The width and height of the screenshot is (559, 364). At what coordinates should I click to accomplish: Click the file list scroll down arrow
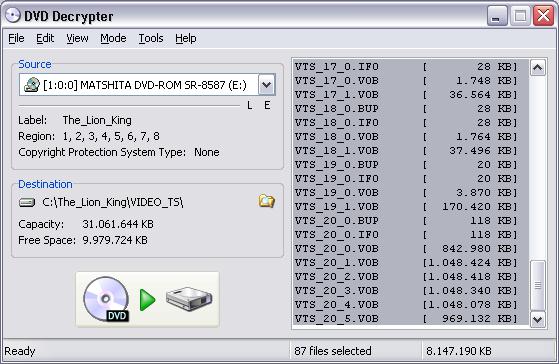[538, 319]
